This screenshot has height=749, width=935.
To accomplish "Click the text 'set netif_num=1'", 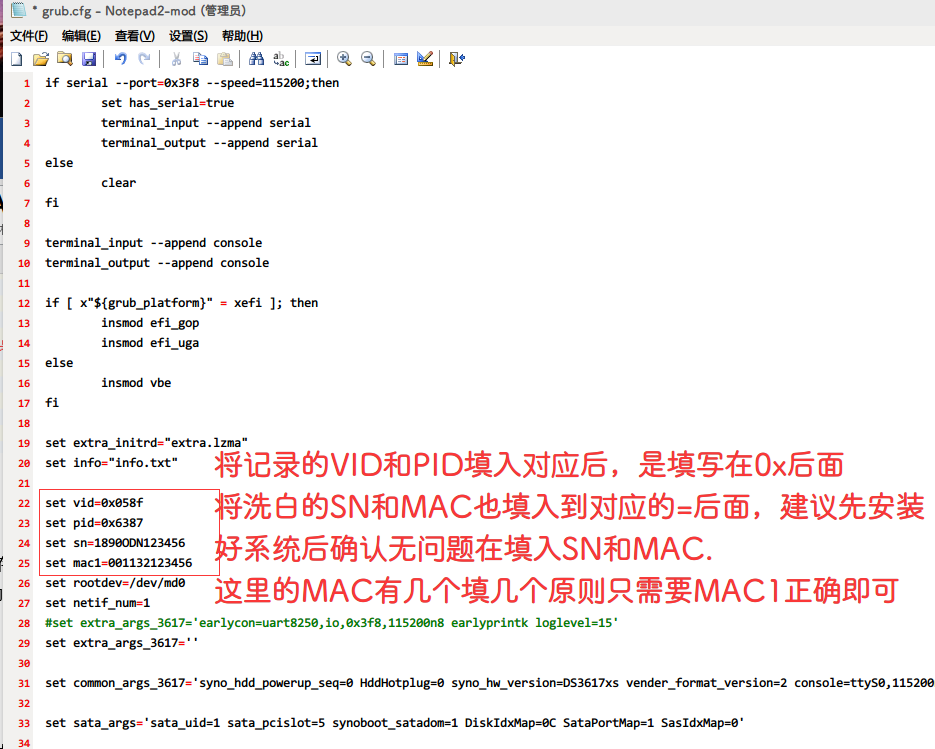I will pyautogui.click(x=98, y=603).
